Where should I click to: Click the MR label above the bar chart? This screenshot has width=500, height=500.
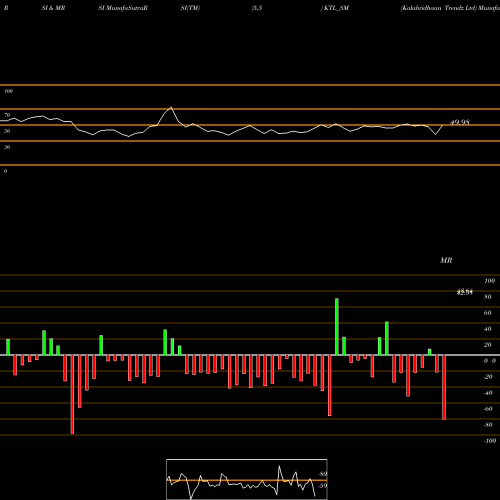tap(446, 260)
